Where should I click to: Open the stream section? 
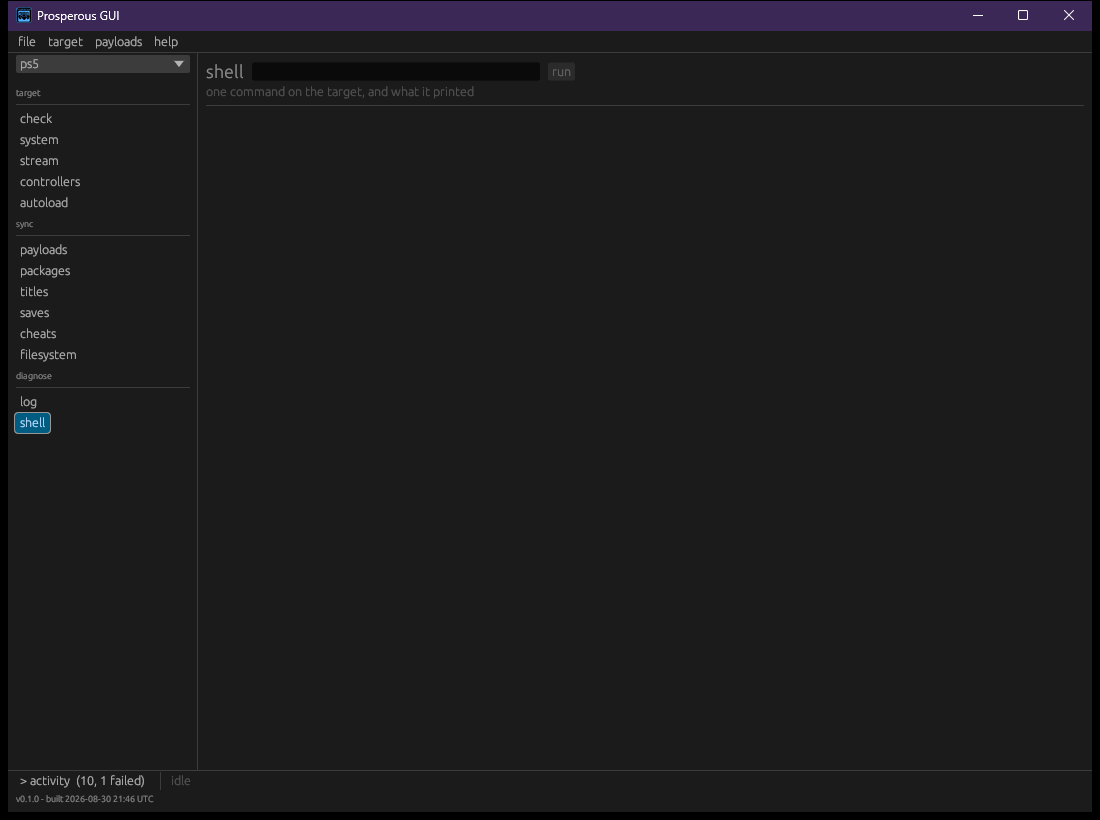(39, 161)
